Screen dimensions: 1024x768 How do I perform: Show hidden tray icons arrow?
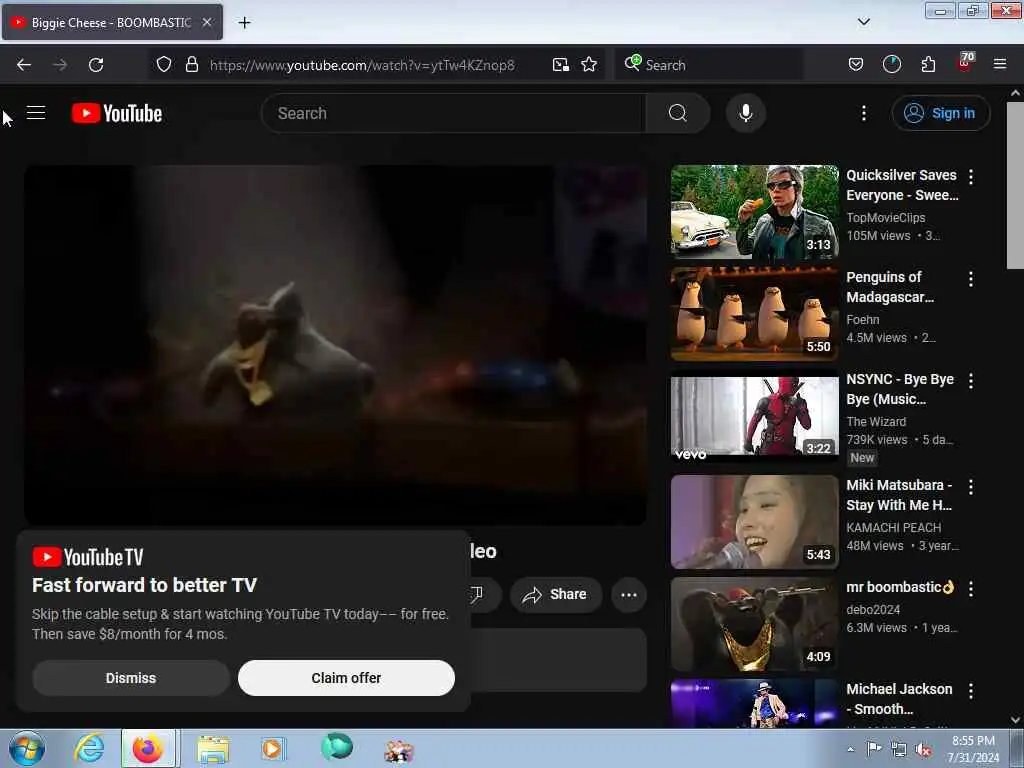(x=850, y=750)
